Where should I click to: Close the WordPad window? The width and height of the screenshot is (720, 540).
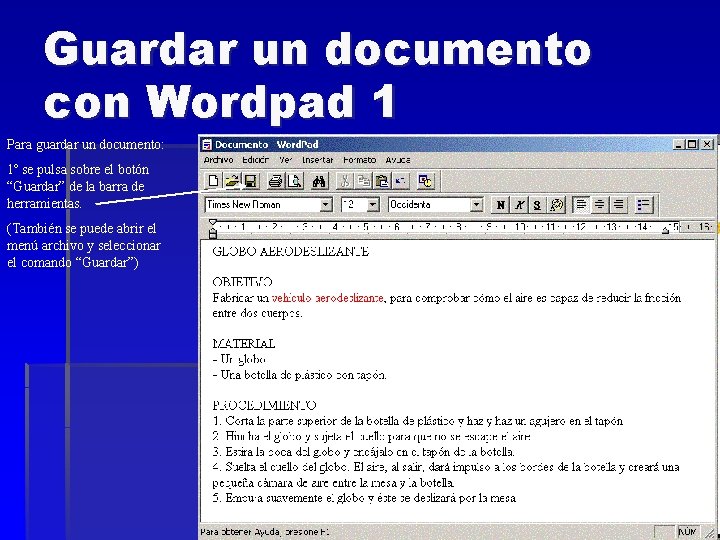click(x=707, y=145)
